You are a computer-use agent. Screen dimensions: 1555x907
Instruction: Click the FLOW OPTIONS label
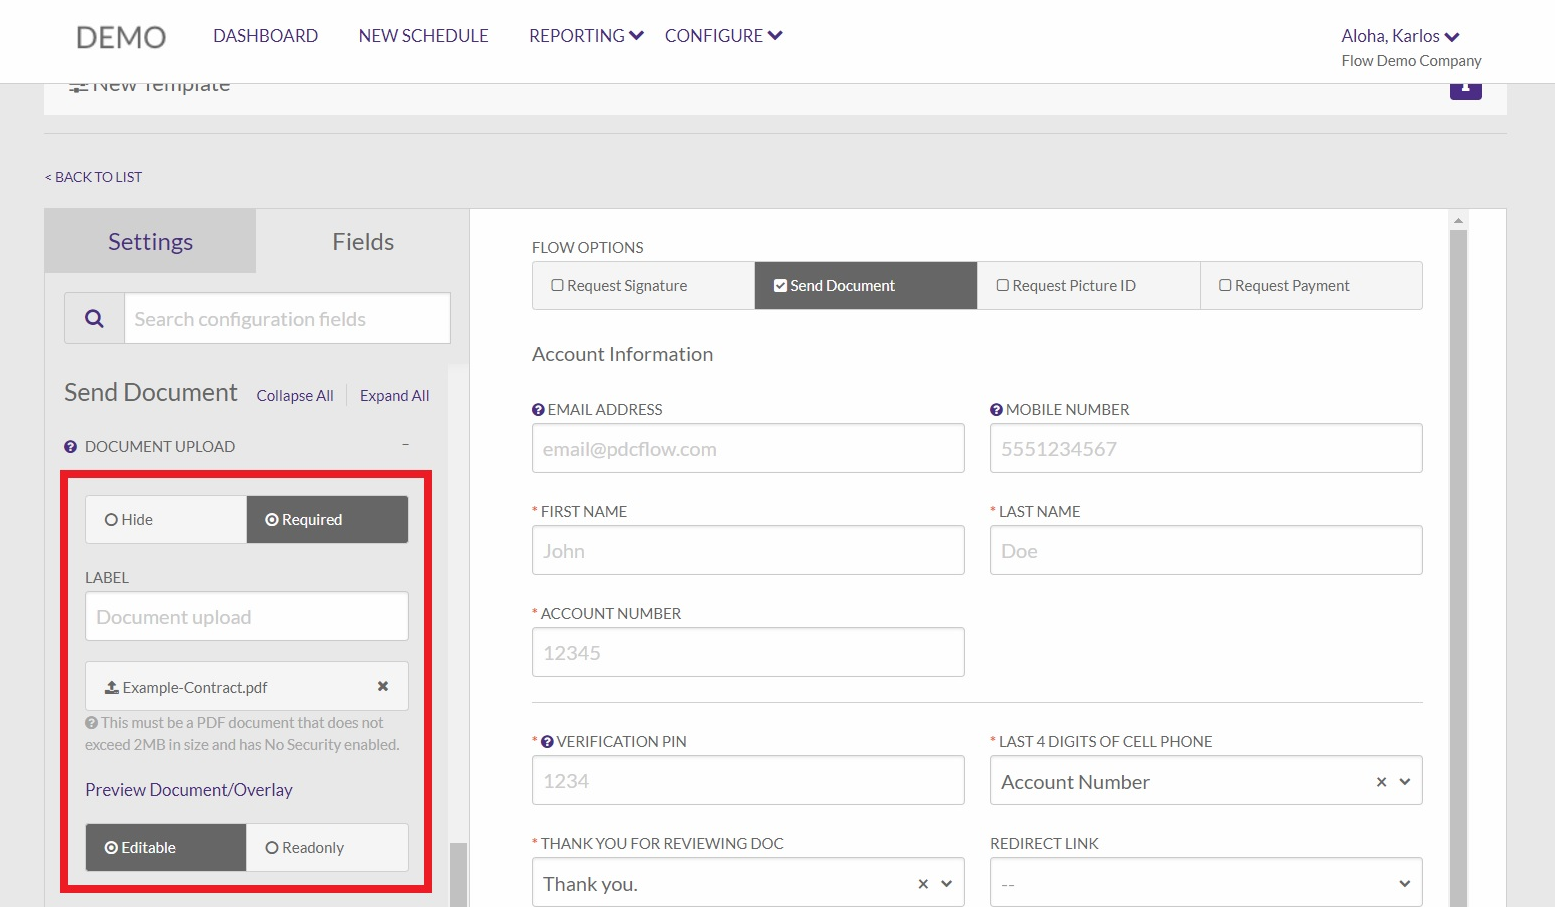coord(588,248)
